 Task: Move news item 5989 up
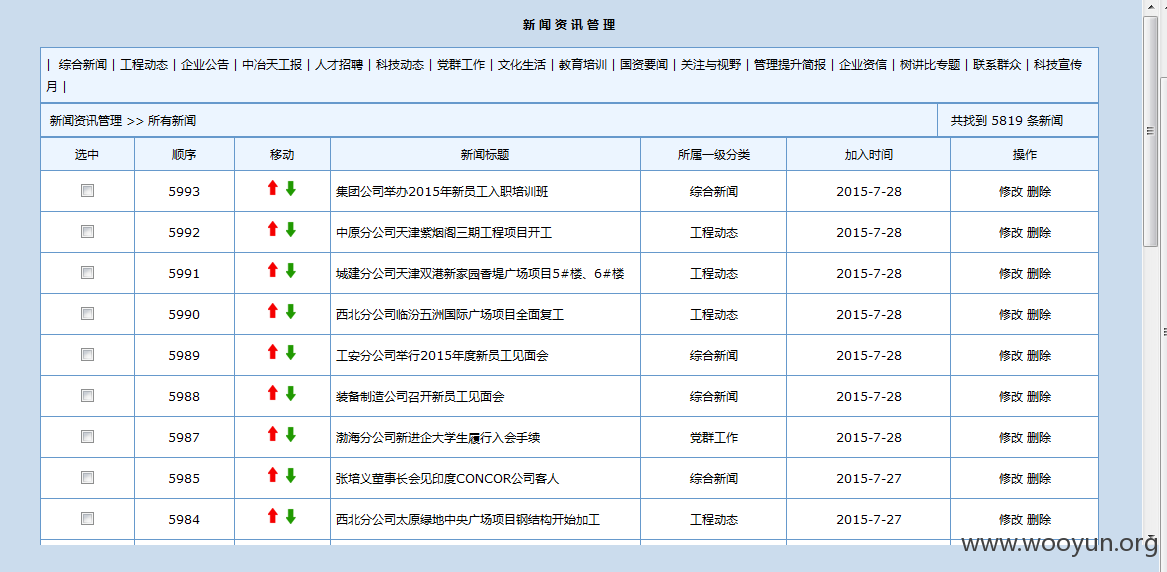[272, 353]
